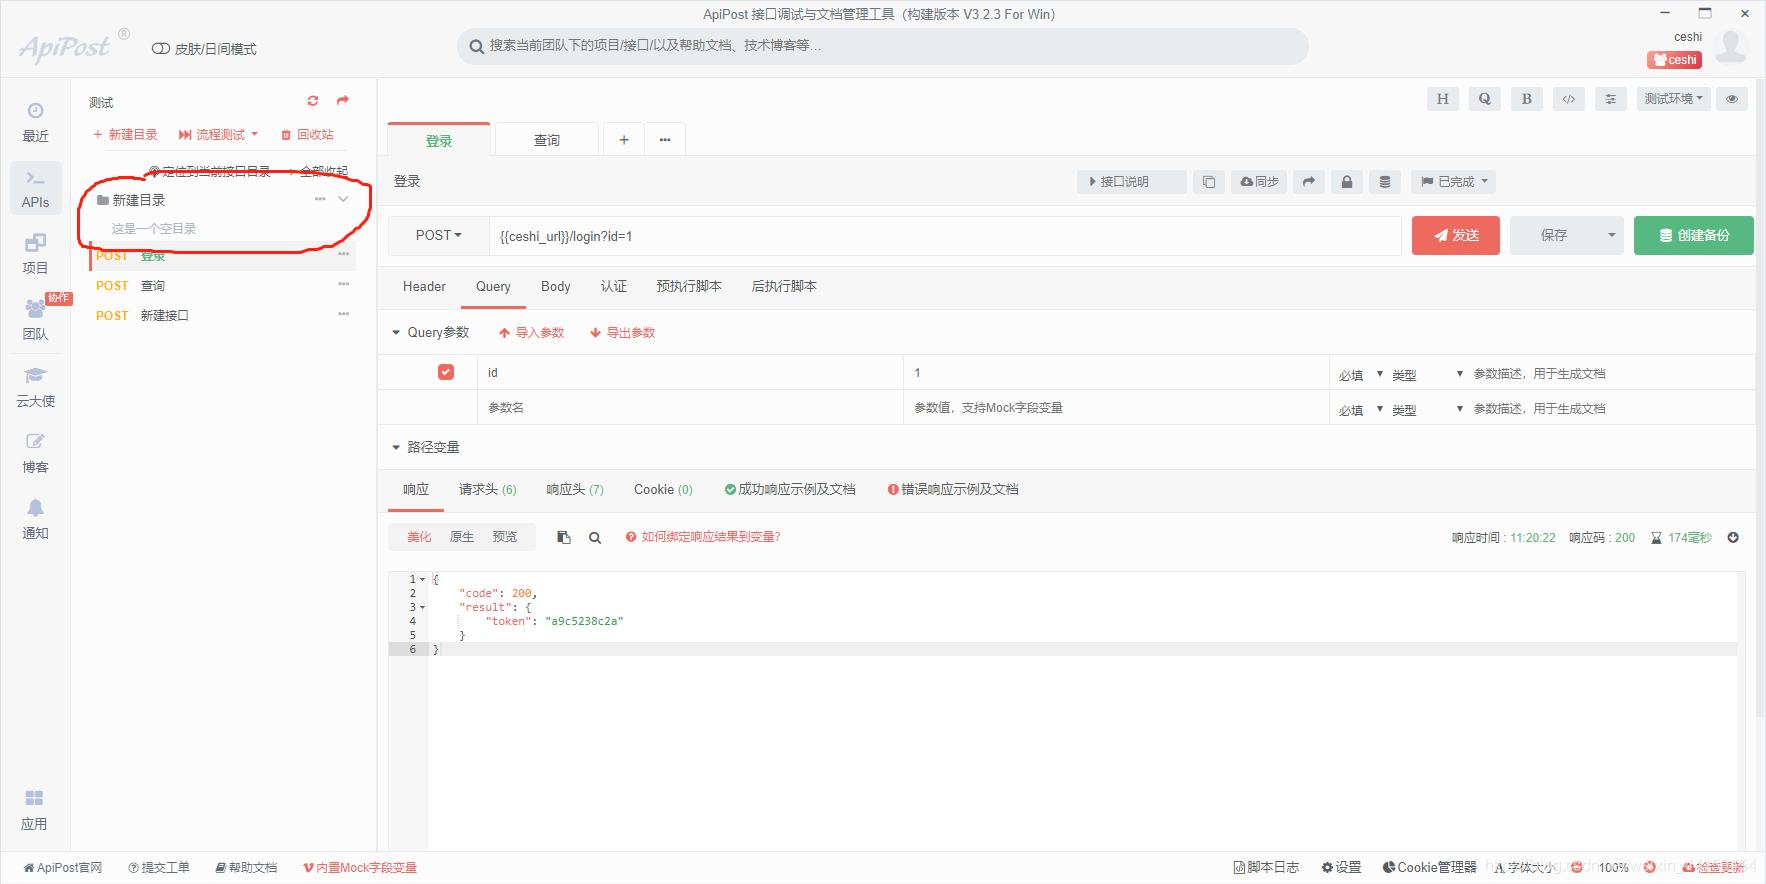Click the code generation </> icon
Screen dimensions: 1766x884
coord(1568,99)
